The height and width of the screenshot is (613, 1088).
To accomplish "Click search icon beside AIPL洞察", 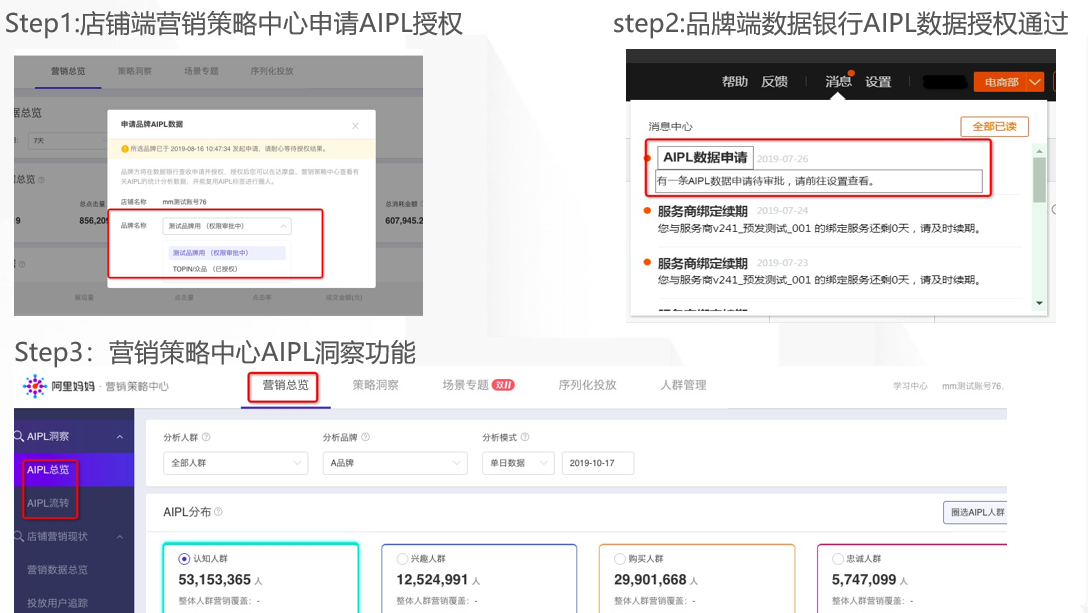I will pos(19,437).
